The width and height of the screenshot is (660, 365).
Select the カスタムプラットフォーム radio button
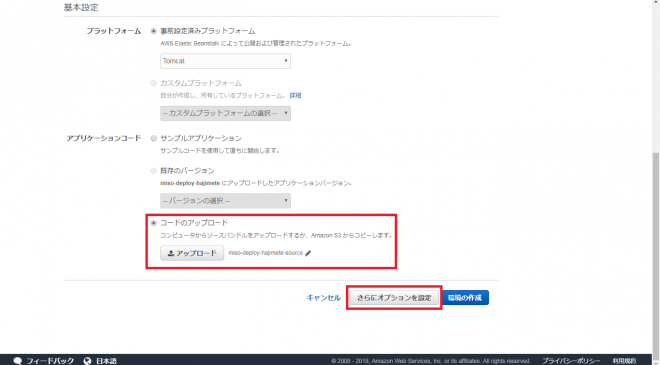154,83
